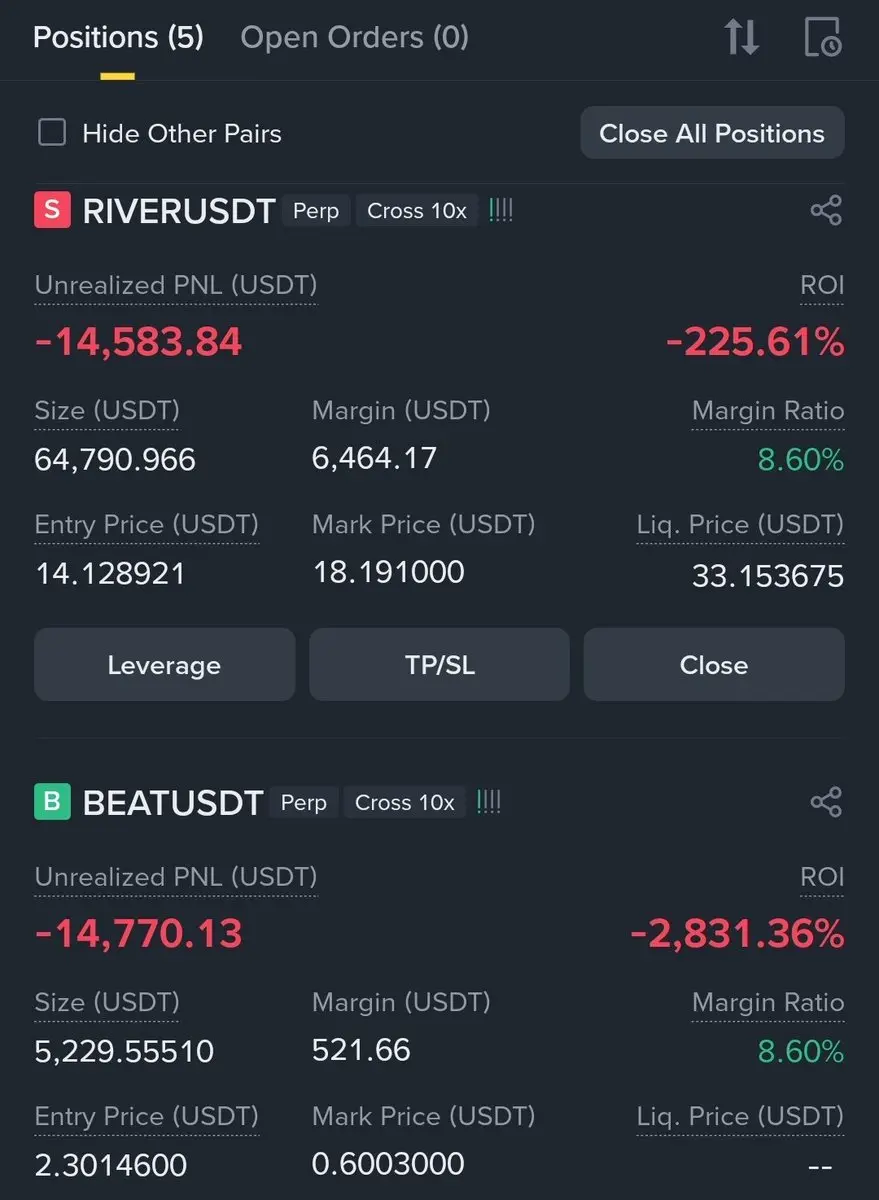The width and height of the screenshot is (879, 1200).
Task: Show RIVERUSDT Margin Ratio explanation
Action: [768, 411]
